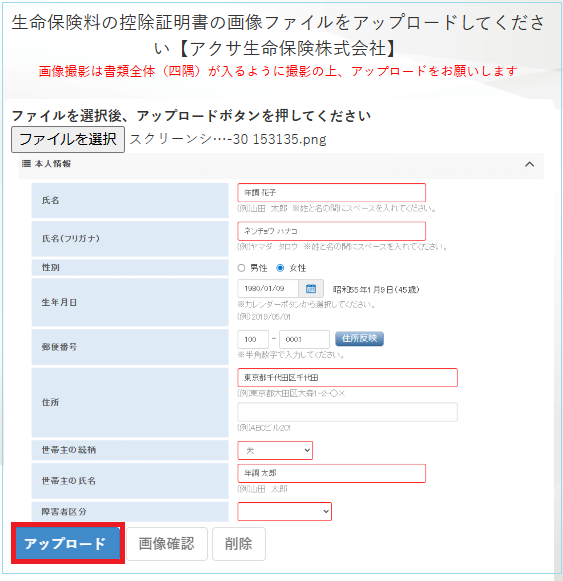Click the selected file name text
Viewport: 563px width, 581px height.
click(x=228, y=139)
